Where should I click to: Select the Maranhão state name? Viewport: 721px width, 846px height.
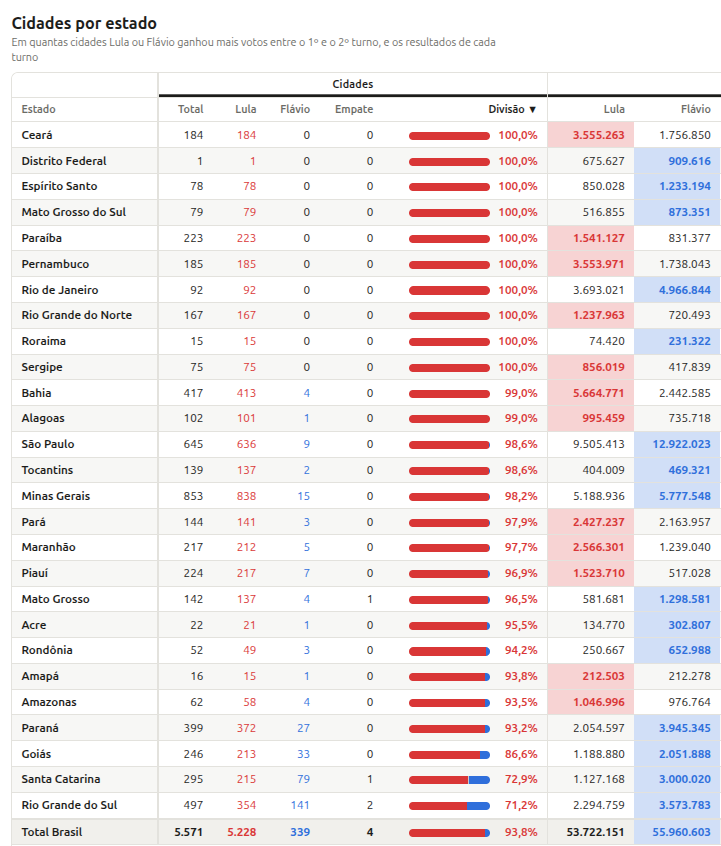(x=49, y=547)
